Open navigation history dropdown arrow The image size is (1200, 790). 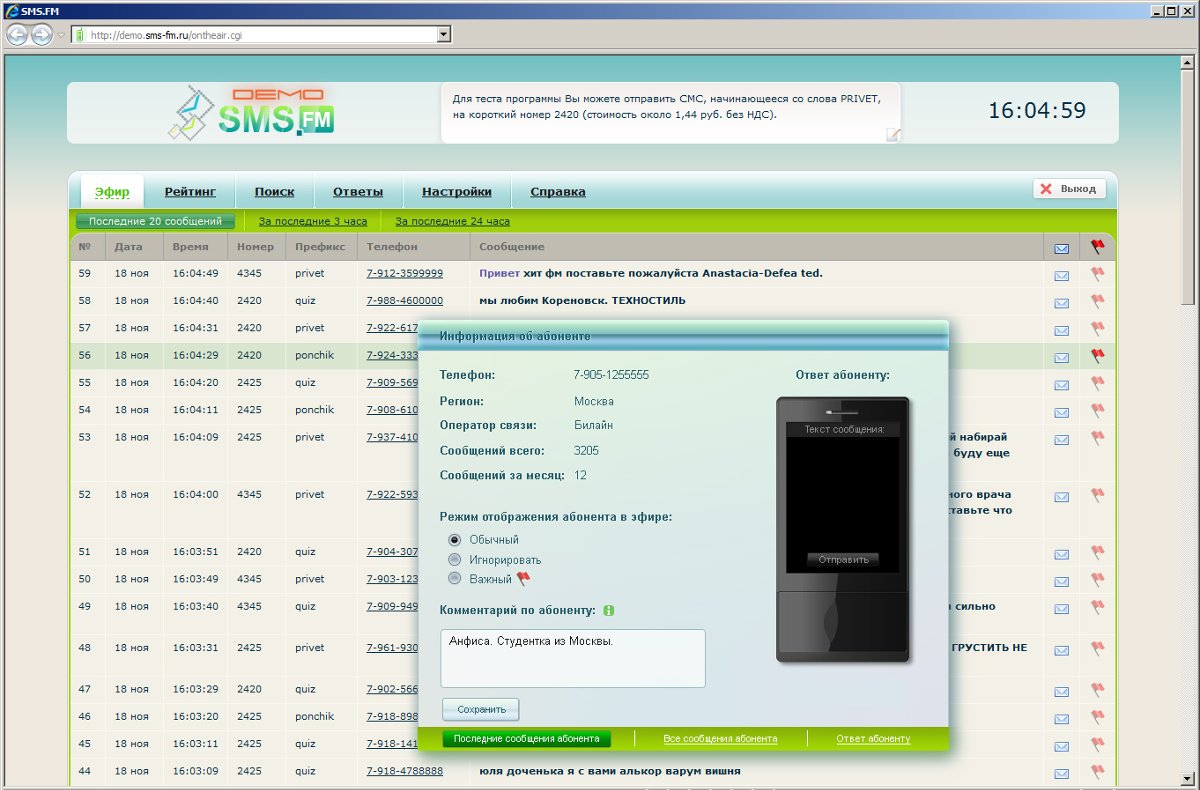(61, 35)
